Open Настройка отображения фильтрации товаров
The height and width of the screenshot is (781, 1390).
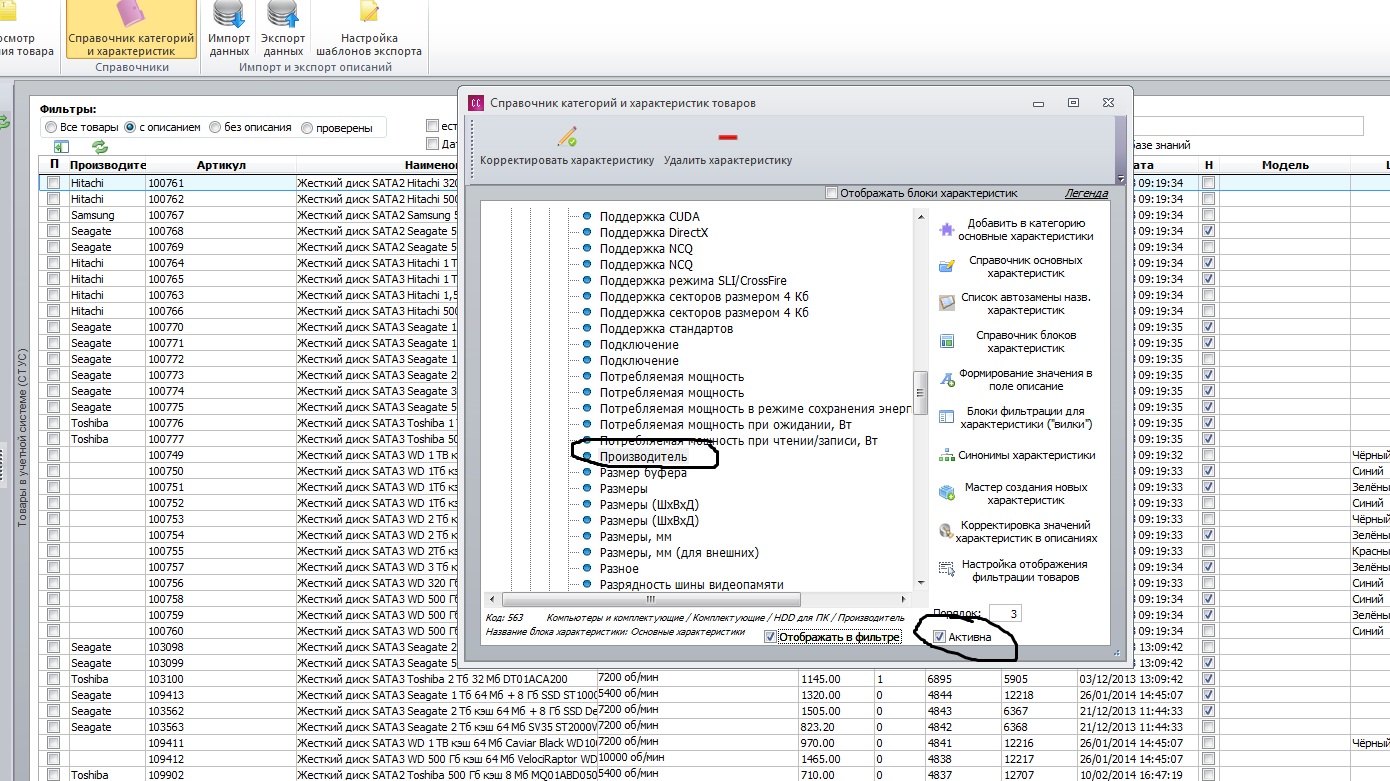point(1015,570)
